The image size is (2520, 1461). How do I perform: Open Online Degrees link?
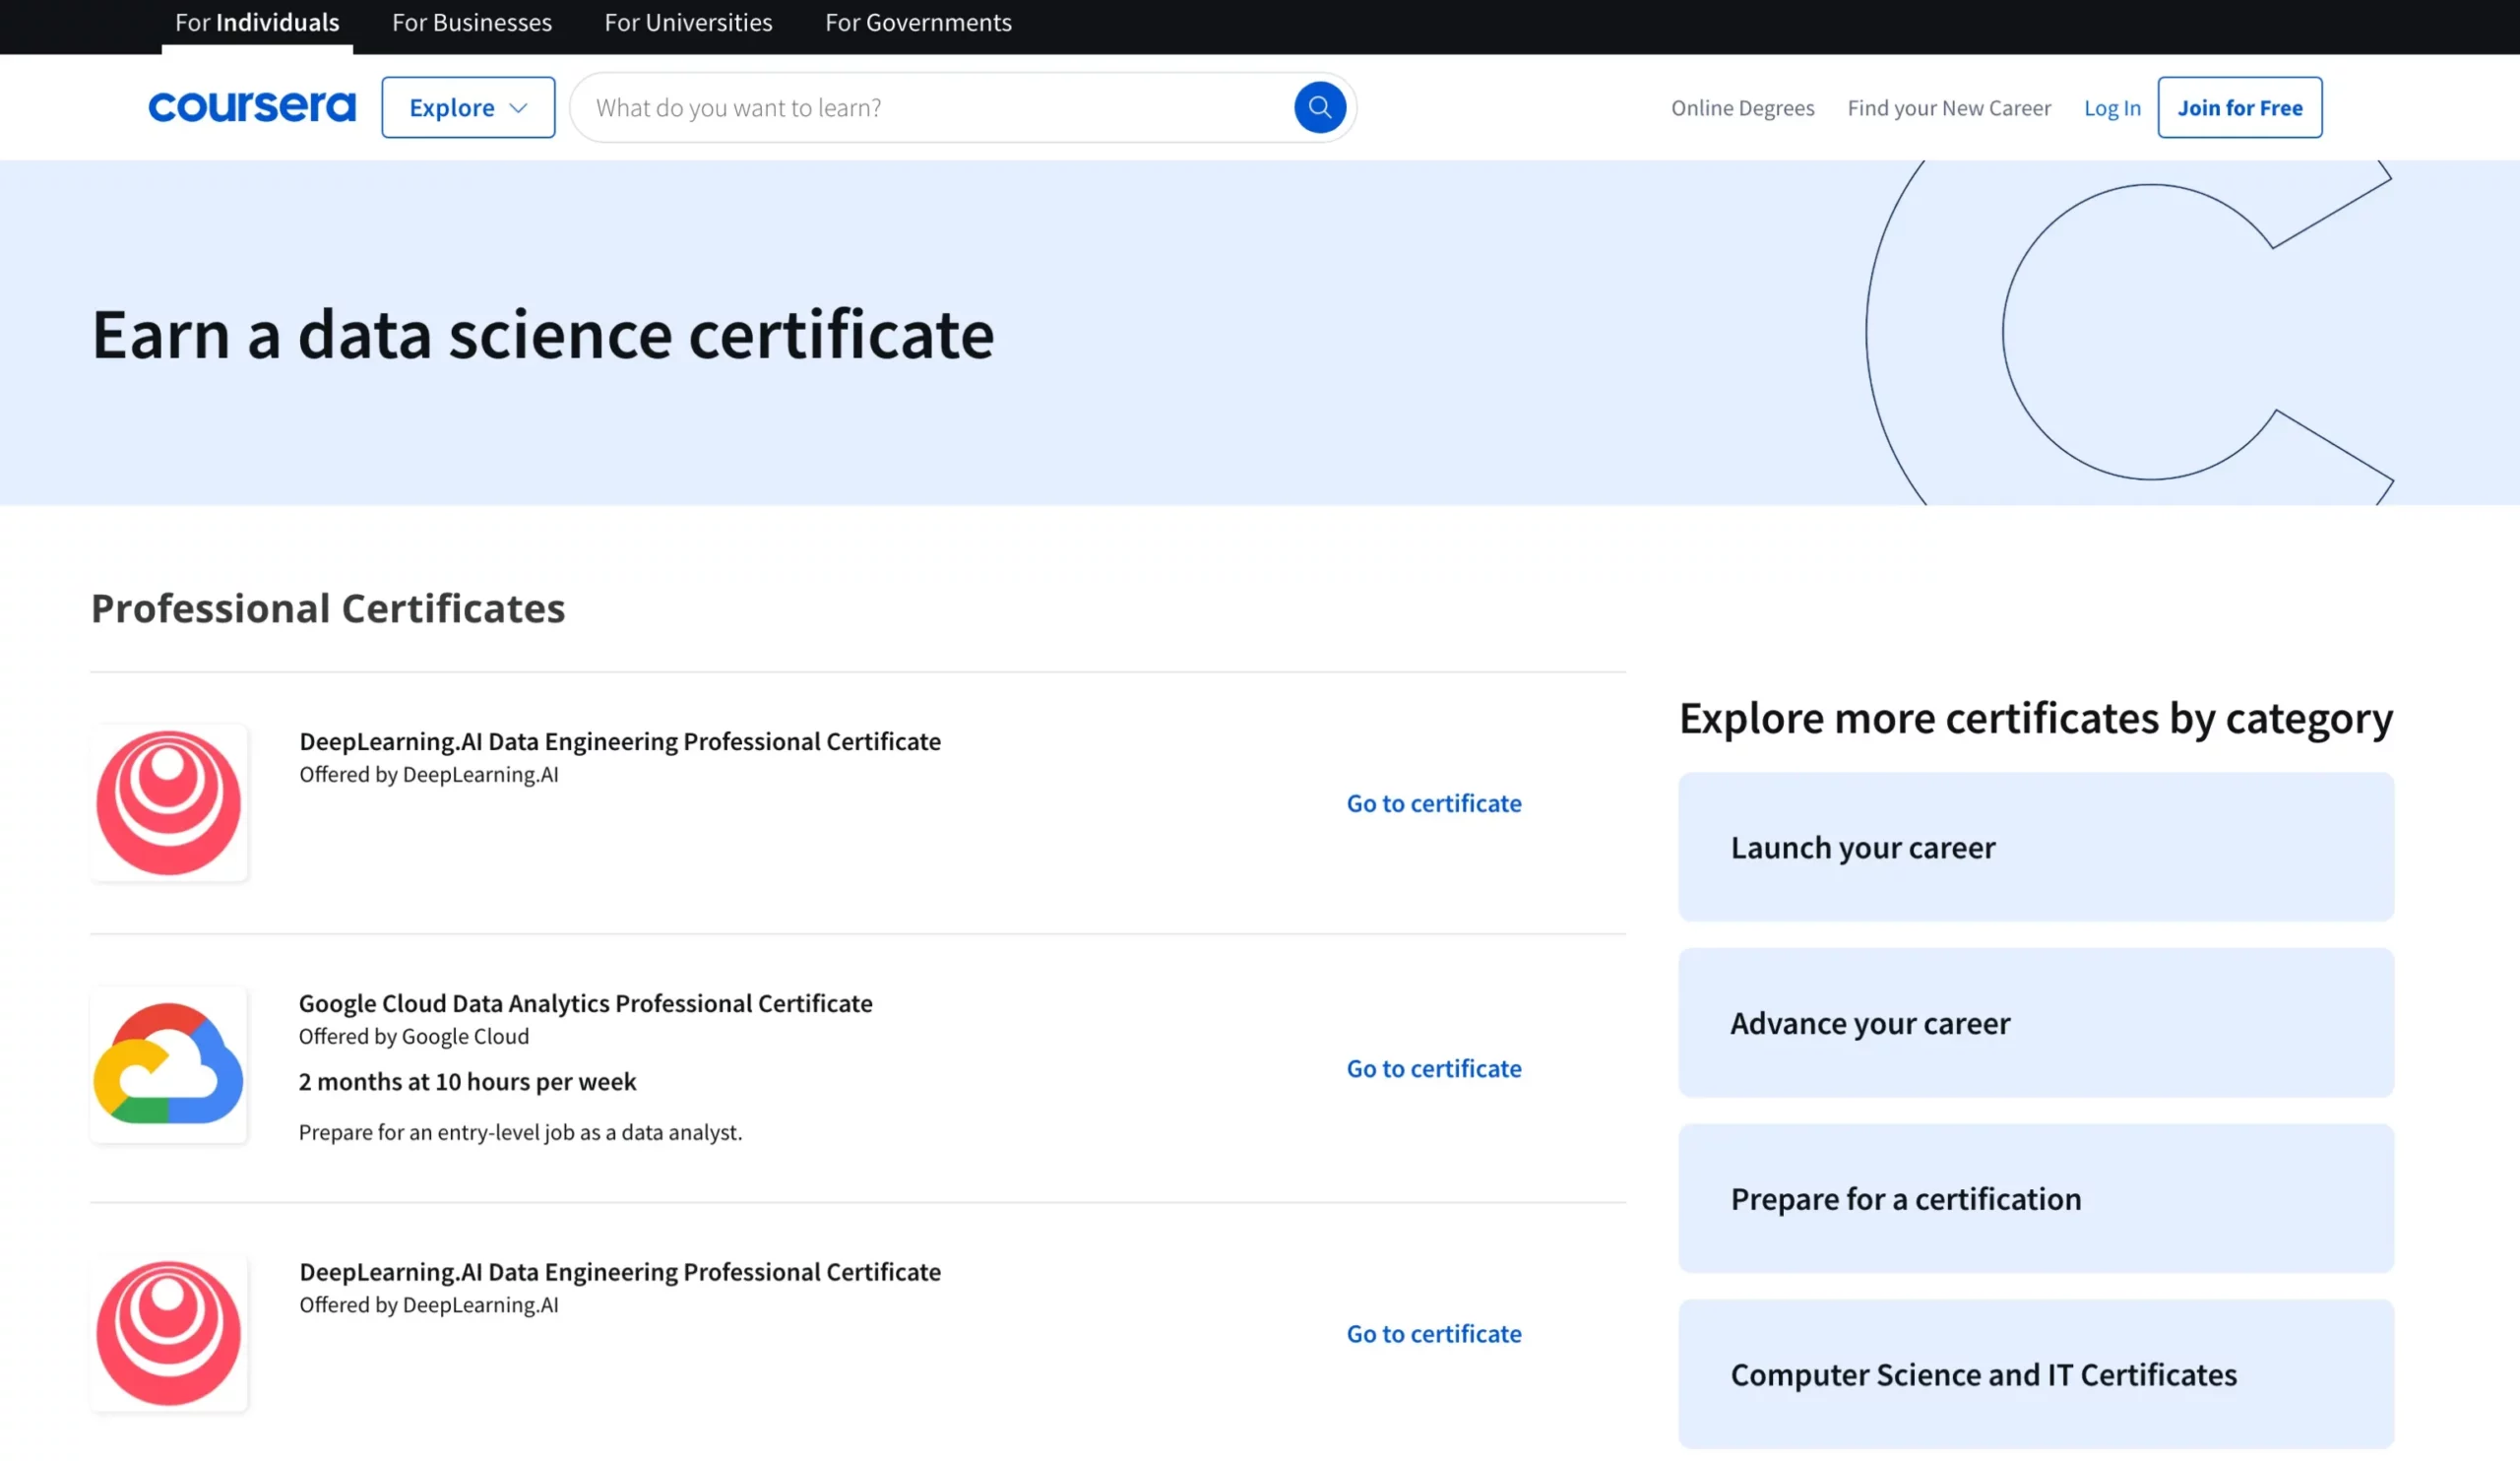coord(1742,108)
